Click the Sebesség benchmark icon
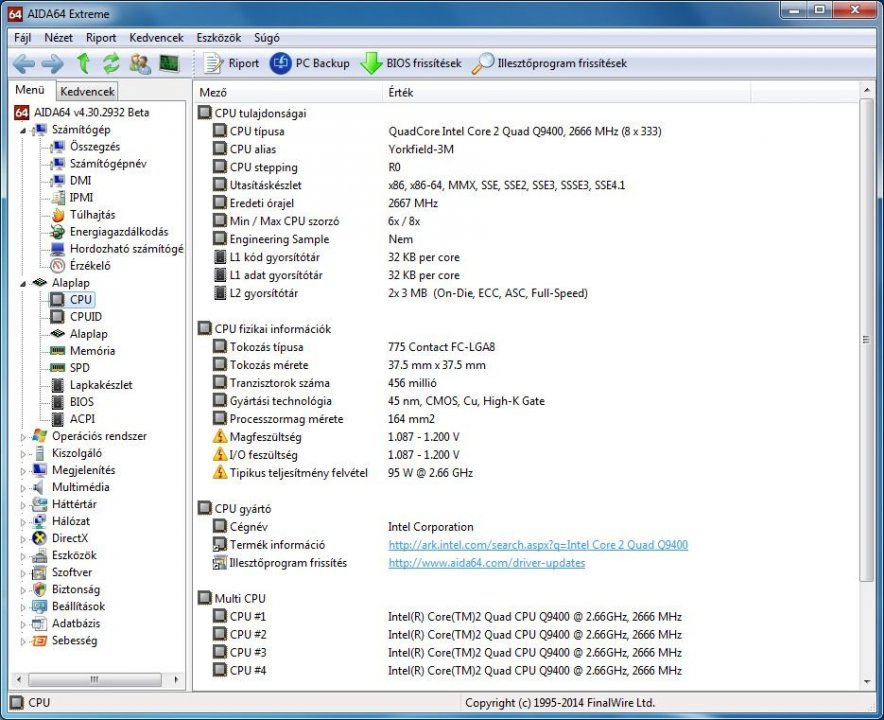Screen dimensions: 884x720 coord(39,641)
